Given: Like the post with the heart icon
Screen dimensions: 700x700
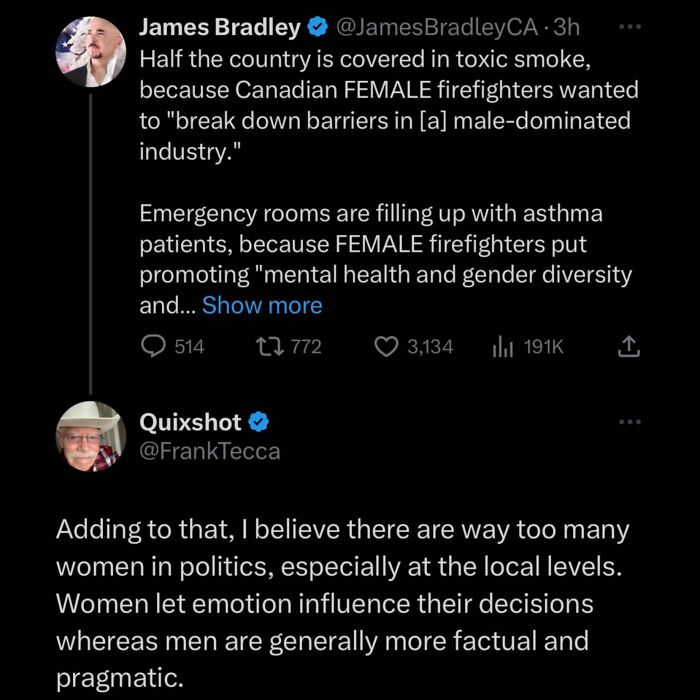Looking at the screenshot, I should tap(386, 347).
